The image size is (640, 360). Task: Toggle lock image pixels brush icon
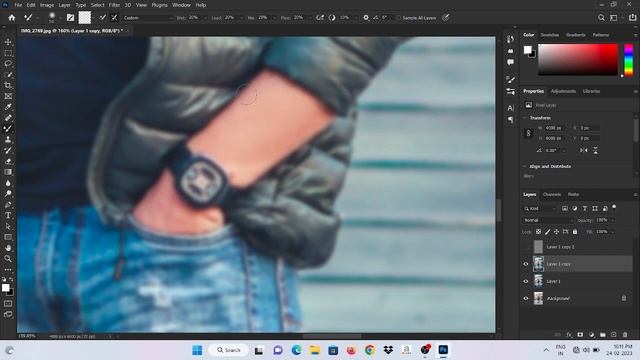(x=547, y=232)
